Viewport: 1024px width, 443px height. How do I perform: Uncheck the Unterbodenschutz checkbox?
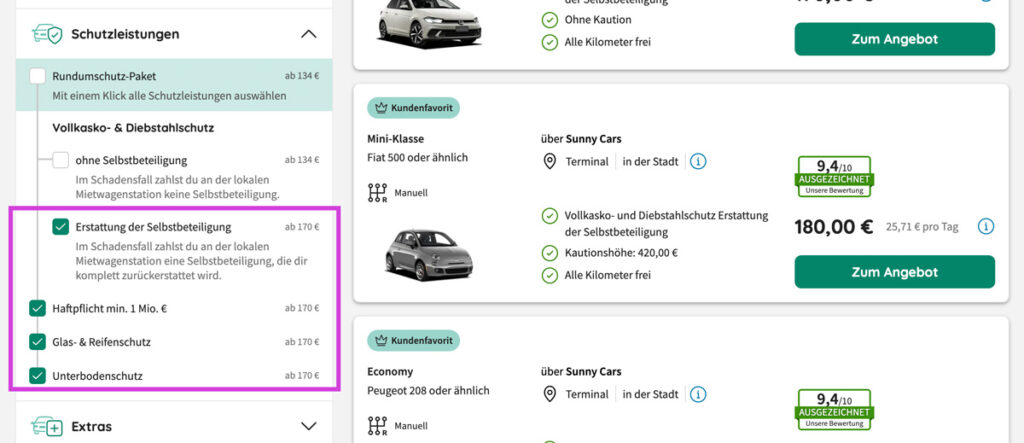(38, 376)
